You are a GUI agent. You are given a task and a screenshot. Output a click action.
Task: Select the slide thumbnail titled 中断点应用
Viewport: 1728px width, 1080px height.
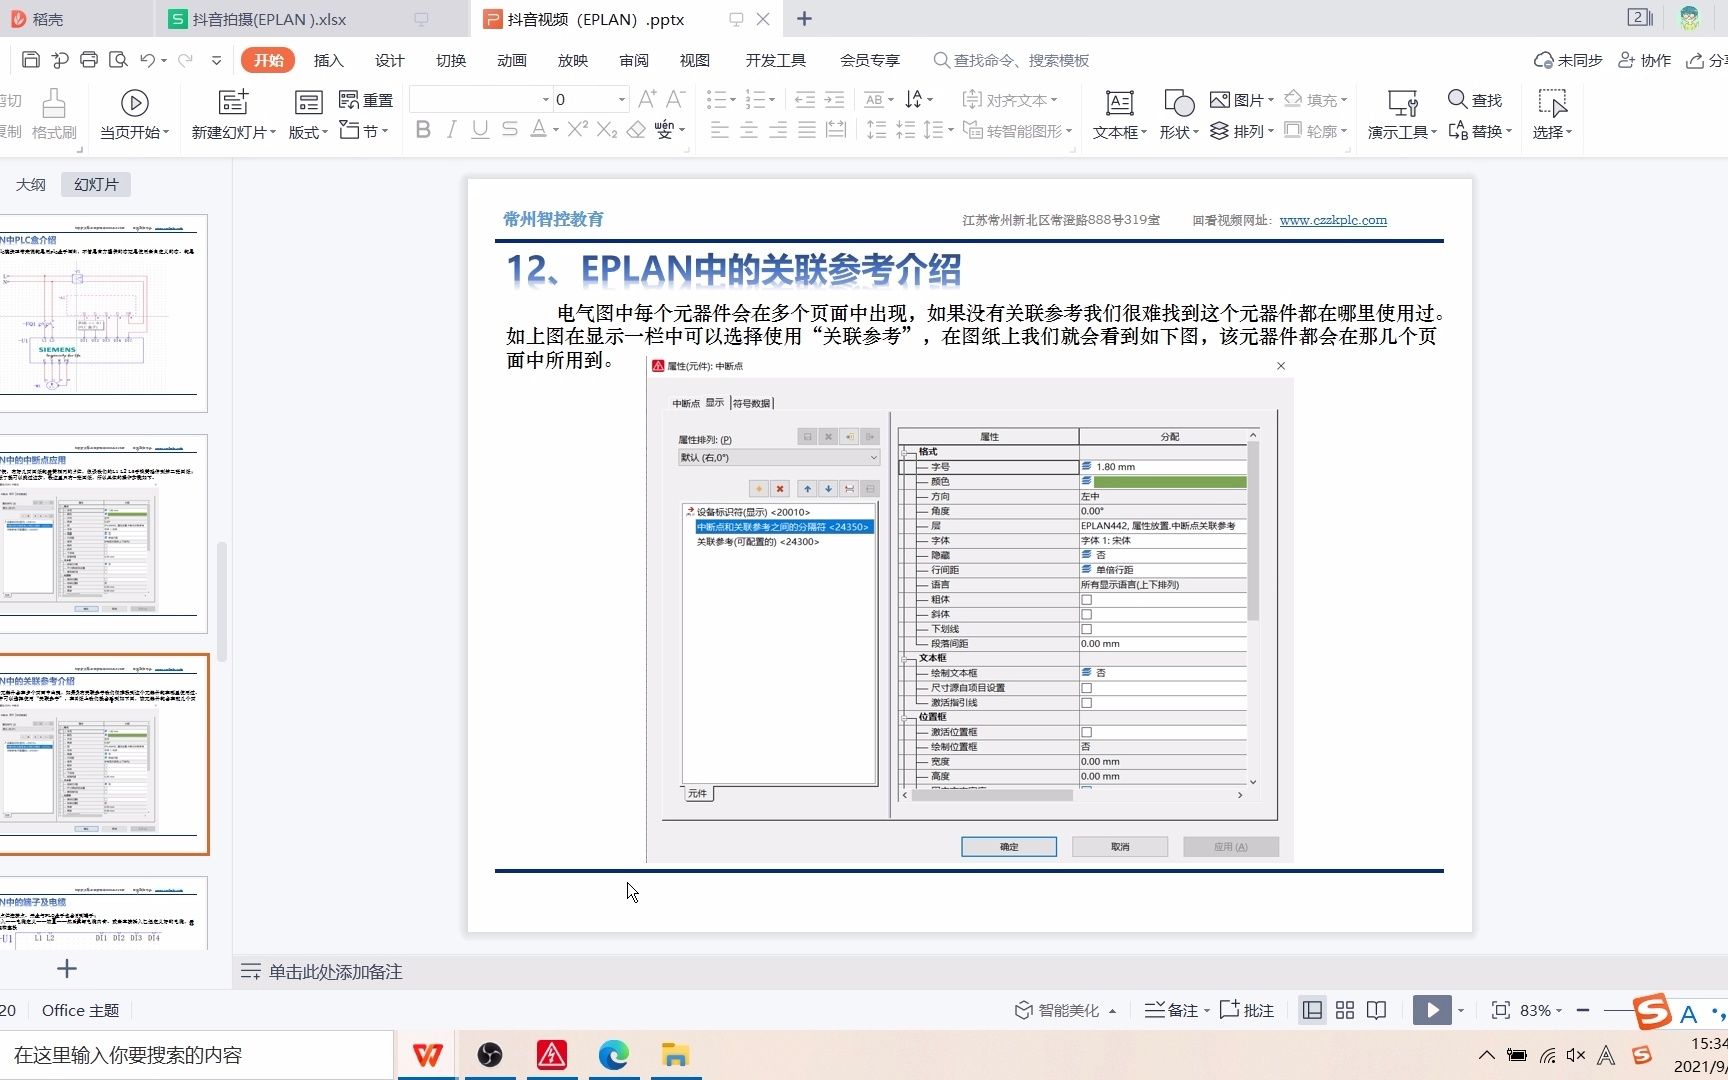[x=102, y=533]
